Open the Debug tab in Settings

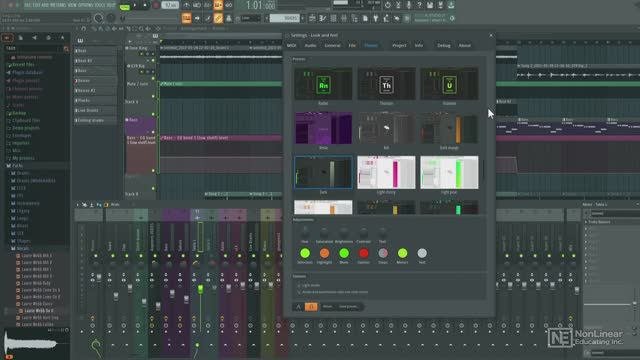(x=444, y=45)
